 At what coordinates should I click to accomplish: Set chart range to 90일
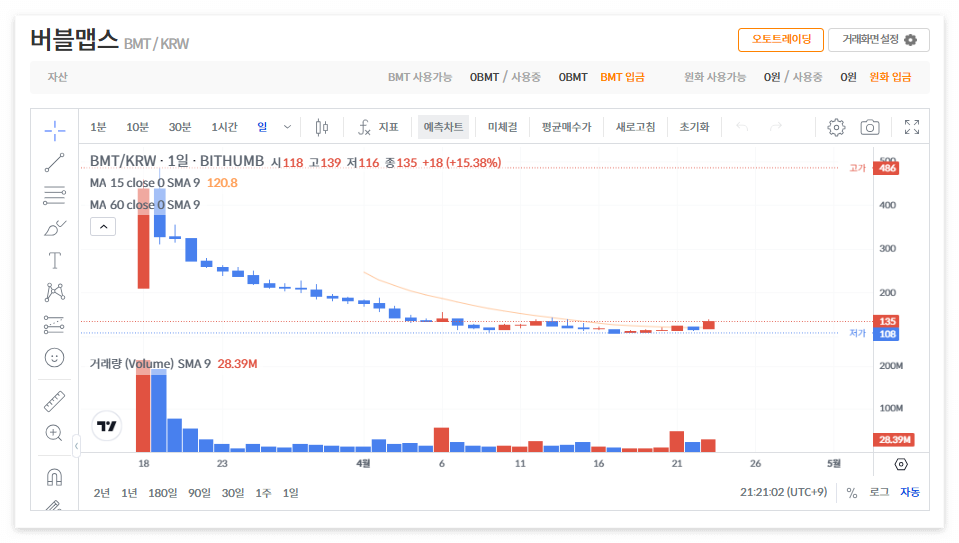[x=199, y=493]
